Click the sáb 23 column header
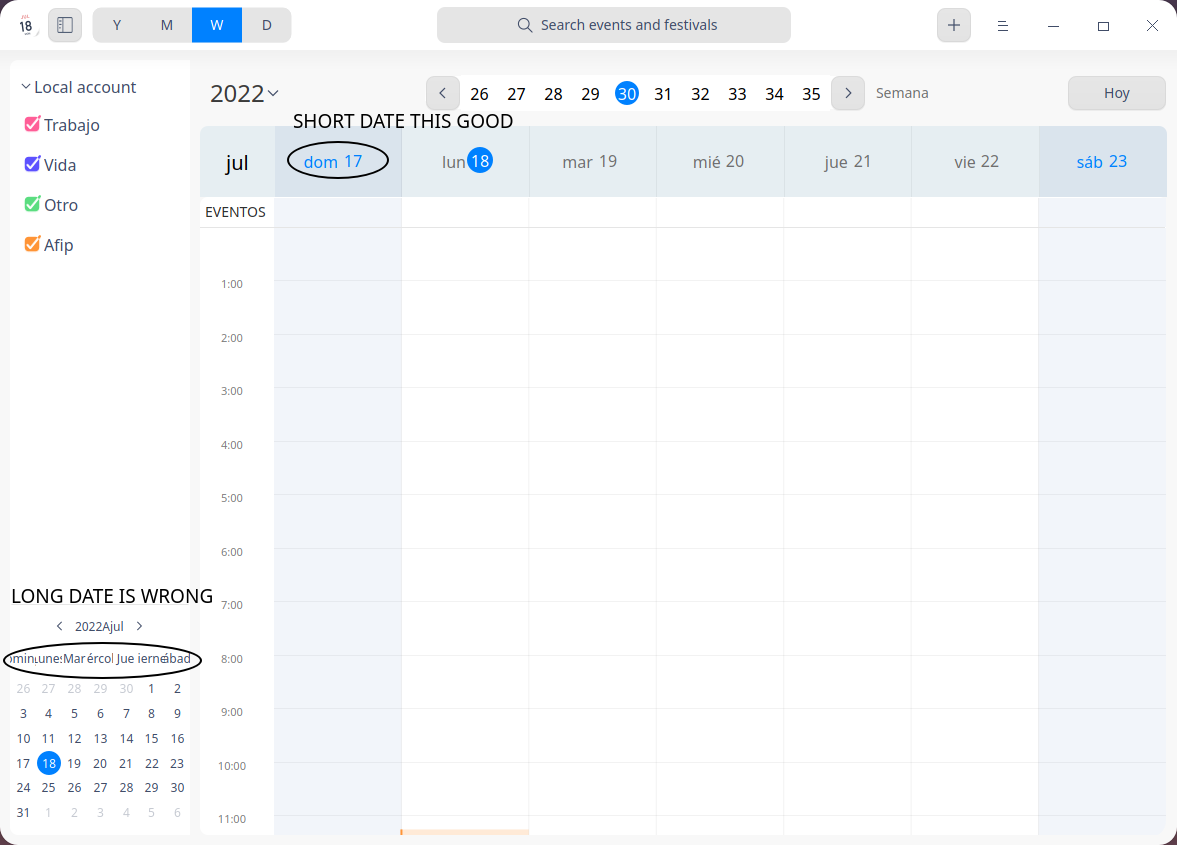 (x=1102, y=161)
